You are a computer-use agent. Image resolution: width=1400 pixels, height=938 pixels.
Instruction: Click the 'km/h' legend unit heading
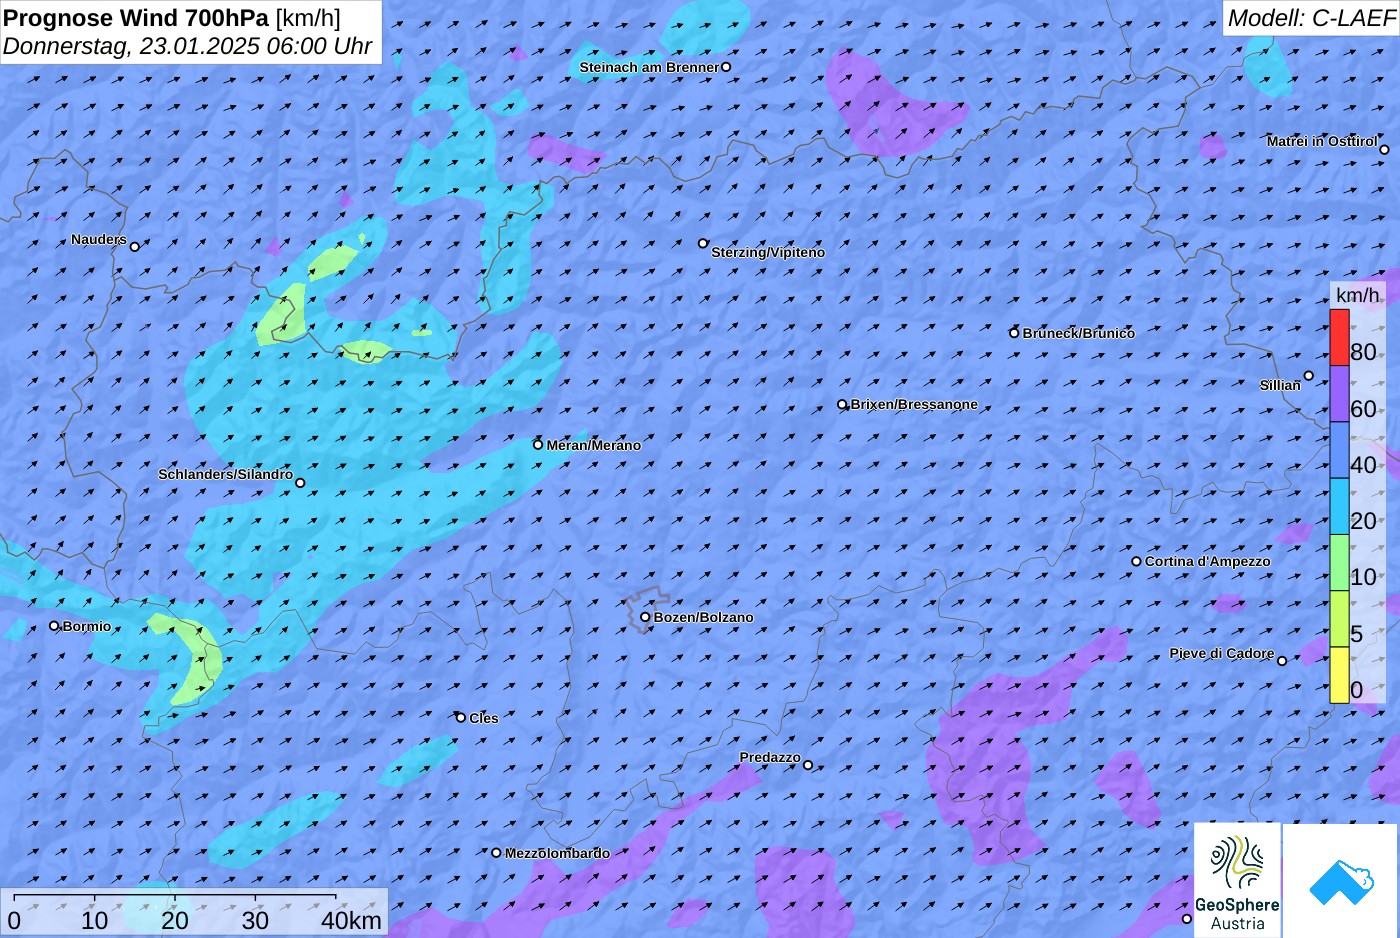1358,295
